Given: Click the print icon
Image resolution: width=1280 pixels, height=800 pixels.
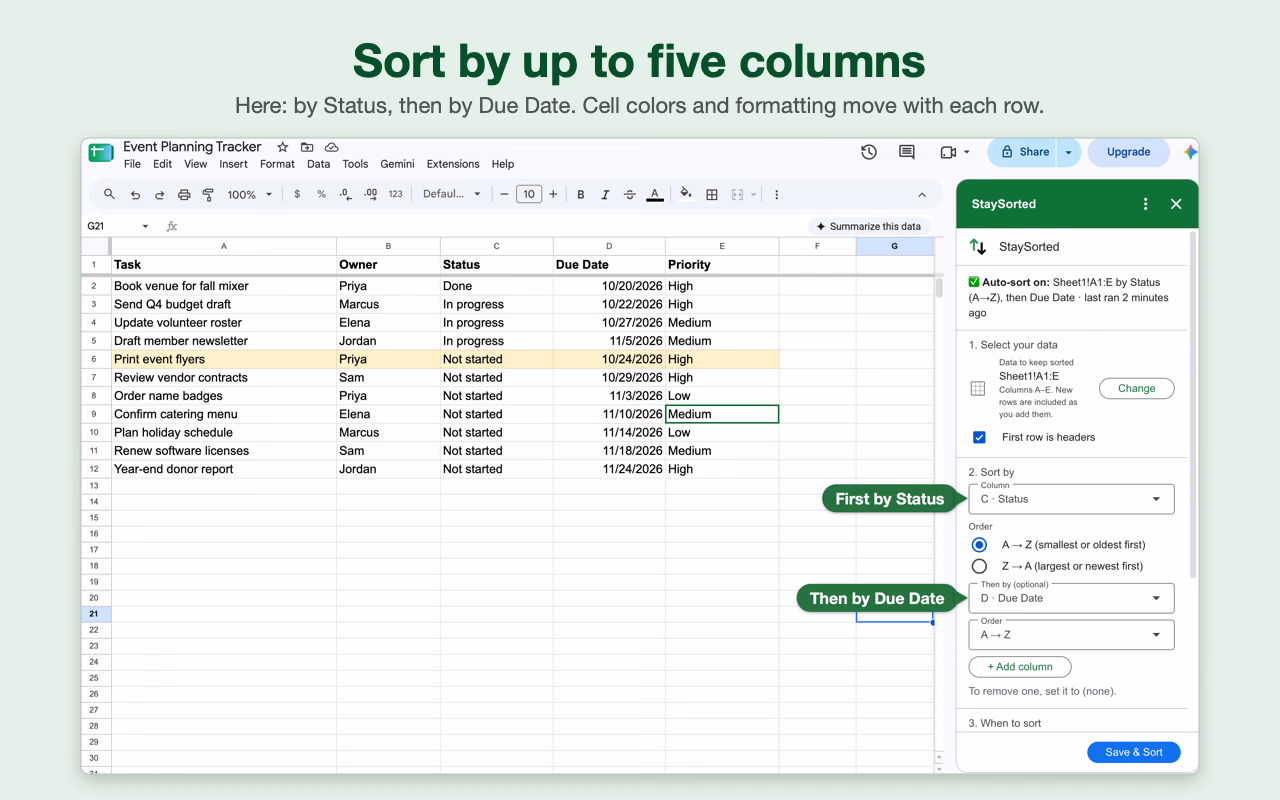Looking at the screenshot, I should click(x=184, y=194).
